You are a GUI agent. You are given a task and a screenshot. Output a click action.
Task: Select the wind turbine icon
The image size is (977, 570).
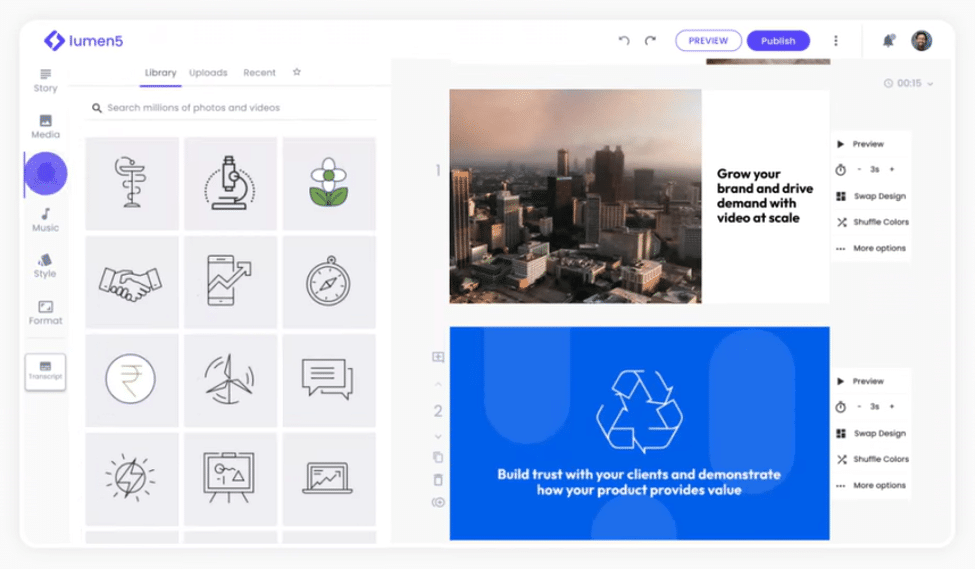(231, 381)
